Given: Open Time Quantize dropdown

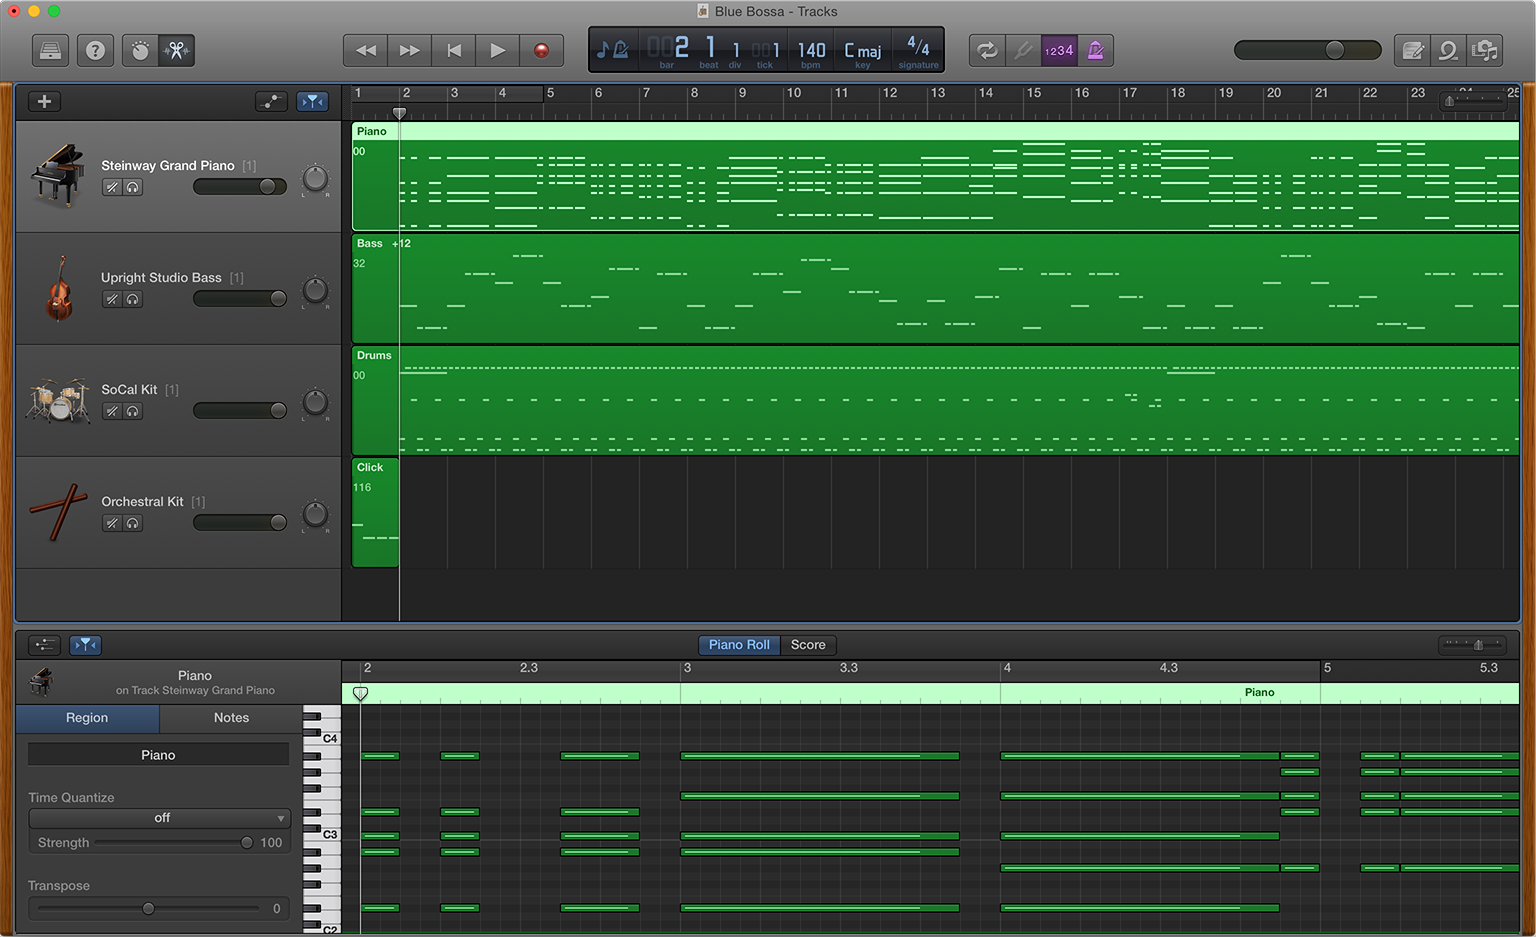Looking at the screenshot, I should 160,818.
